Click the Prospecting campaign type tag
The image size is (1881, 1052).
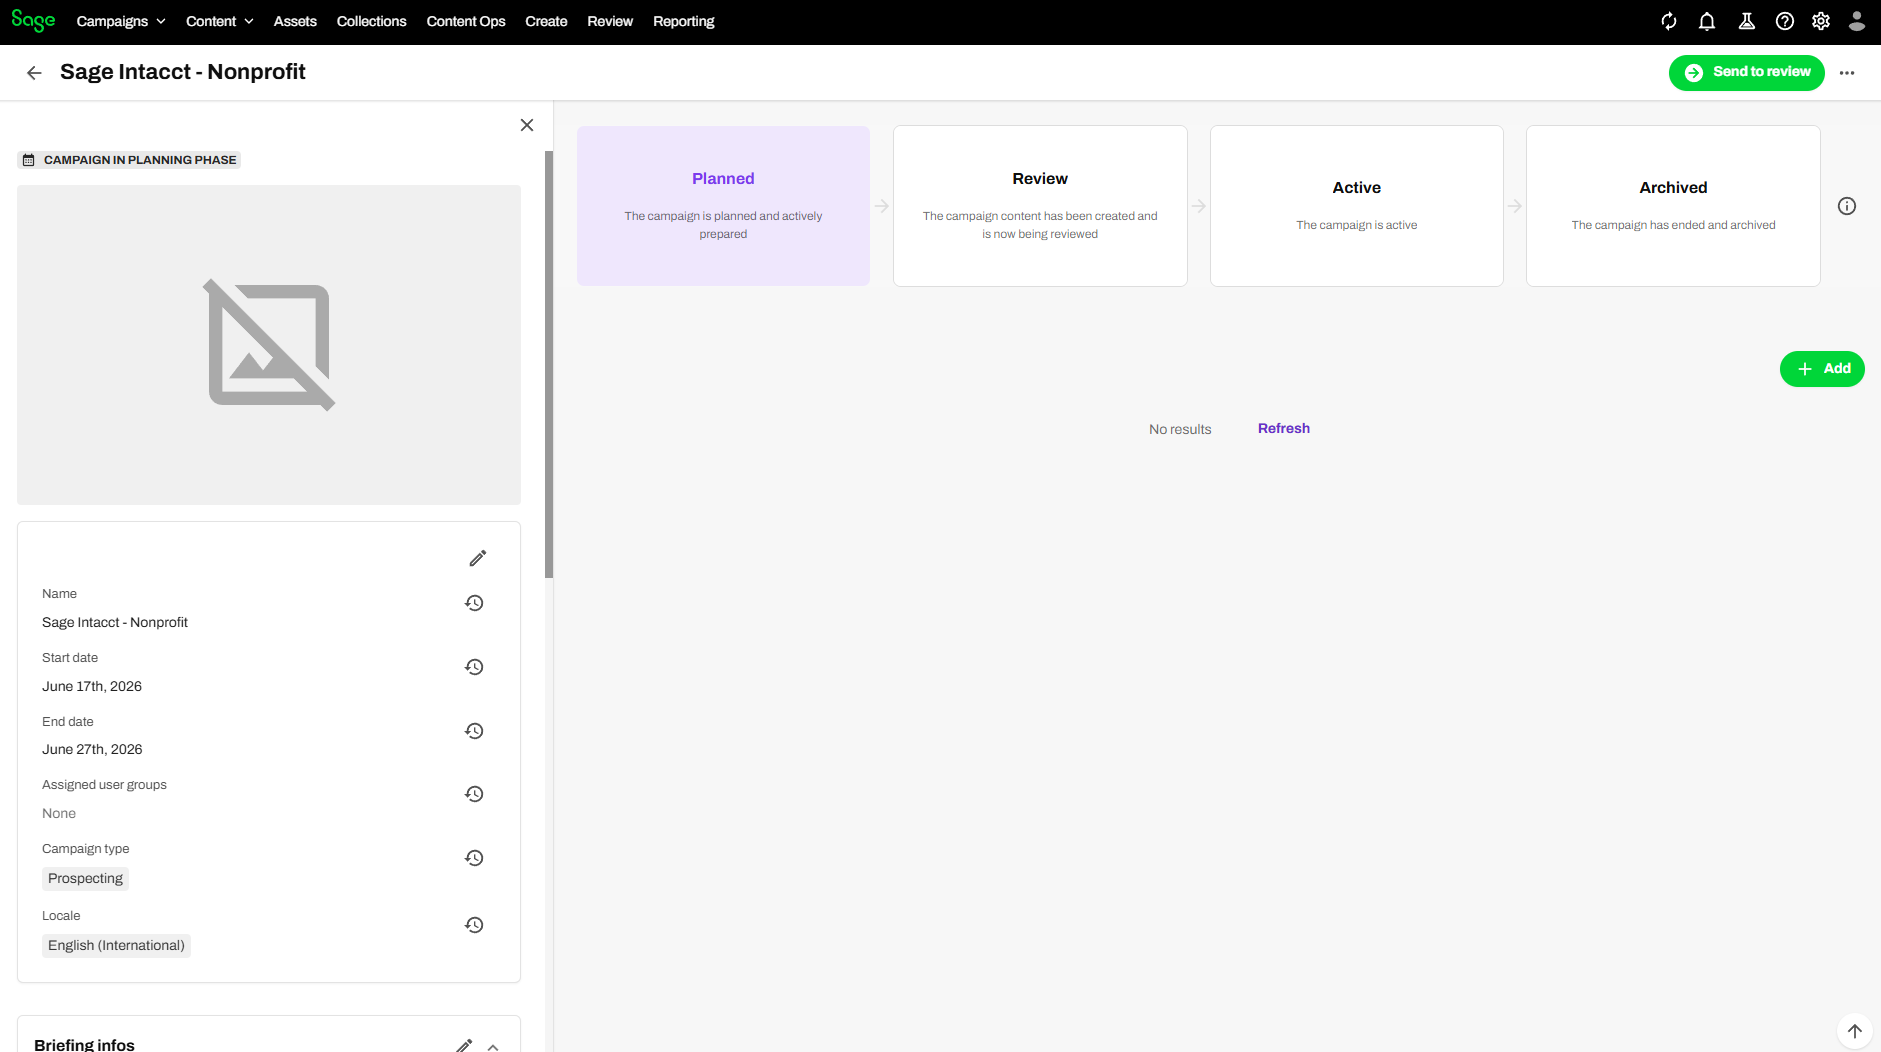coord(85,879)
